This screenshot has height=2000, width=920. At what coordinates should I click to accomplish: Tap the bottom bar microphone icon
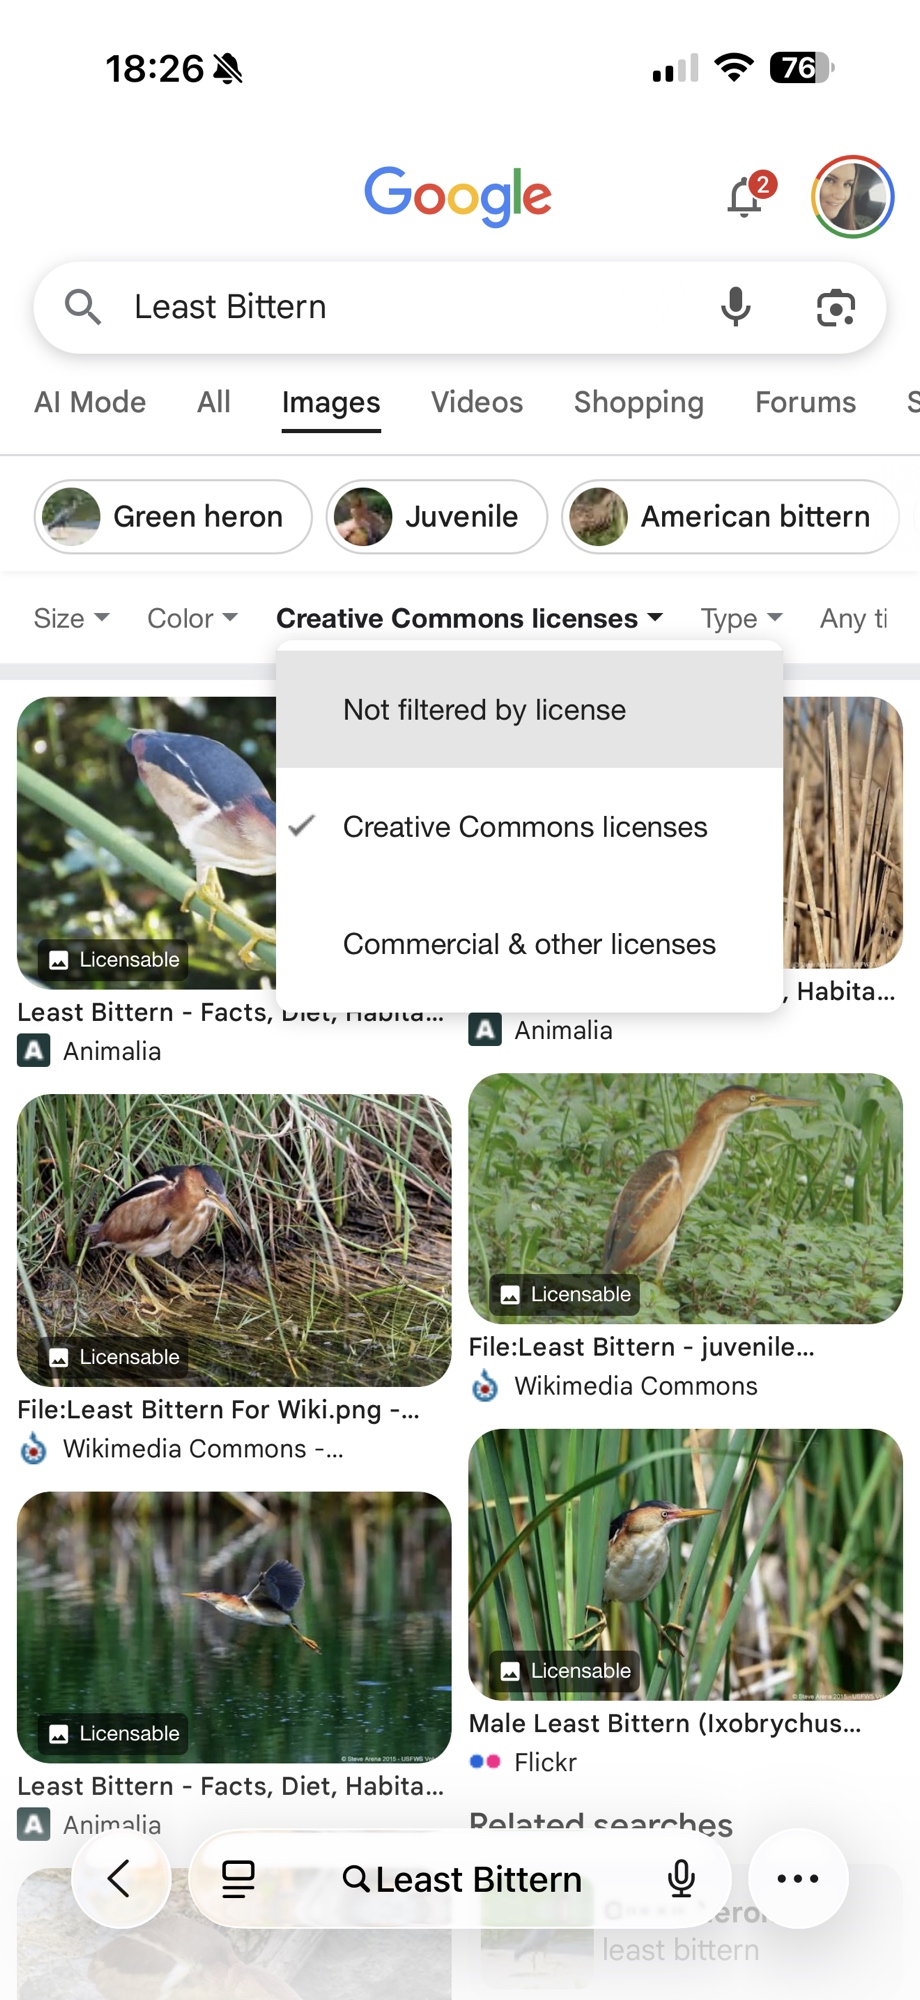[x=681, y=1879]
